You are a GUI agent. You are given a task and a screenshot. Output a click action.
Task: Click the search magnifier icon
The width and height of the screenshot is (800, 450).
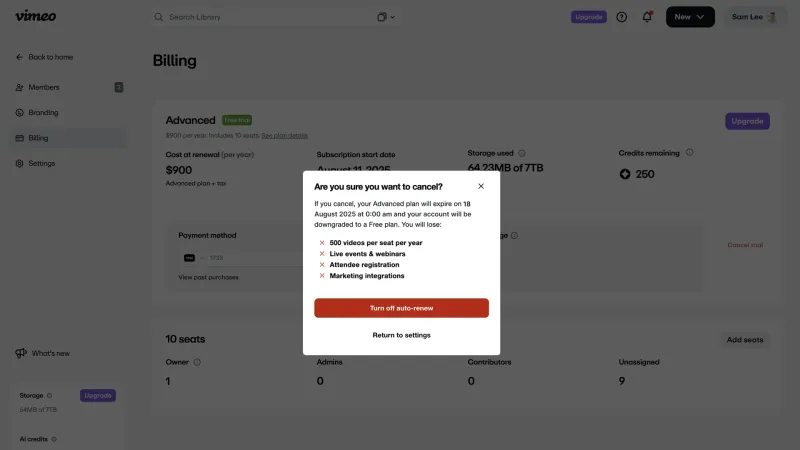(x=159, y=17)
